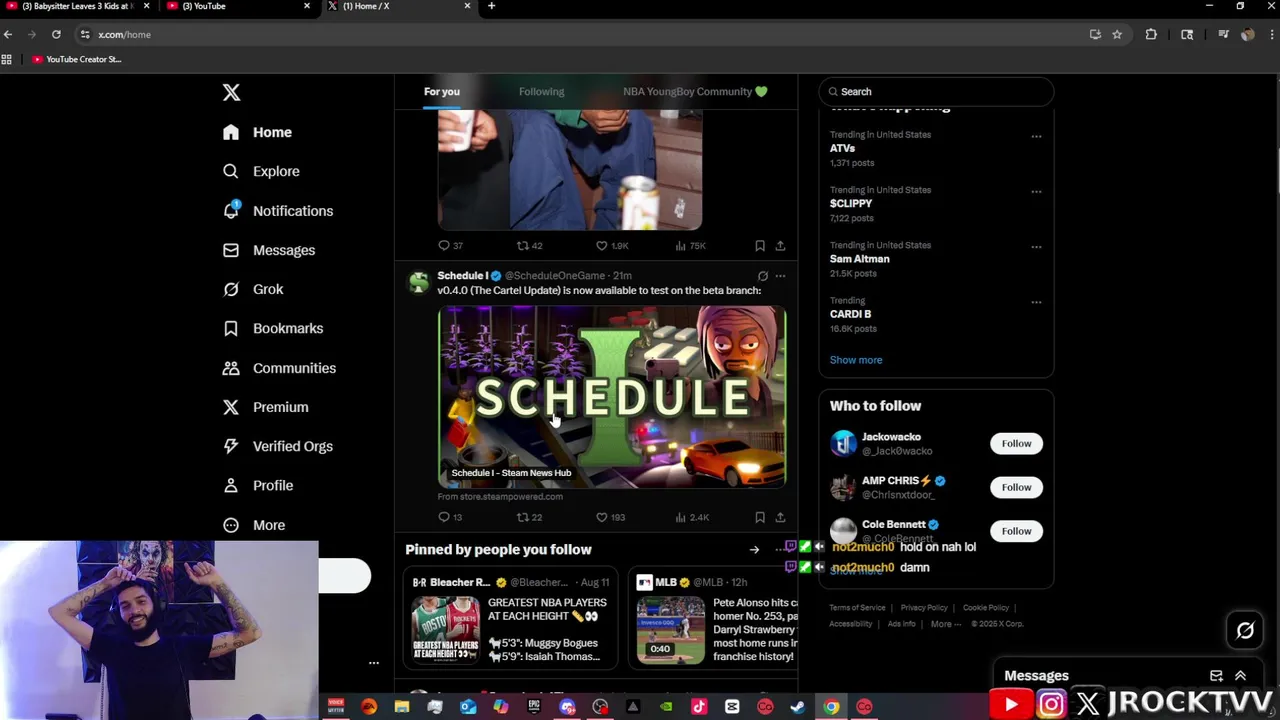Open Grok in the sidebar
The height and width of the screenshot is (720, 1280).
click(x=253, y=289)
